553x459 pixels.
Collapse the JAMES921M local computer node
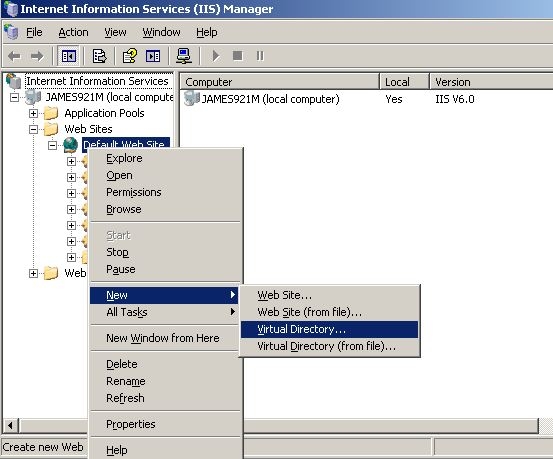[14, 97]
